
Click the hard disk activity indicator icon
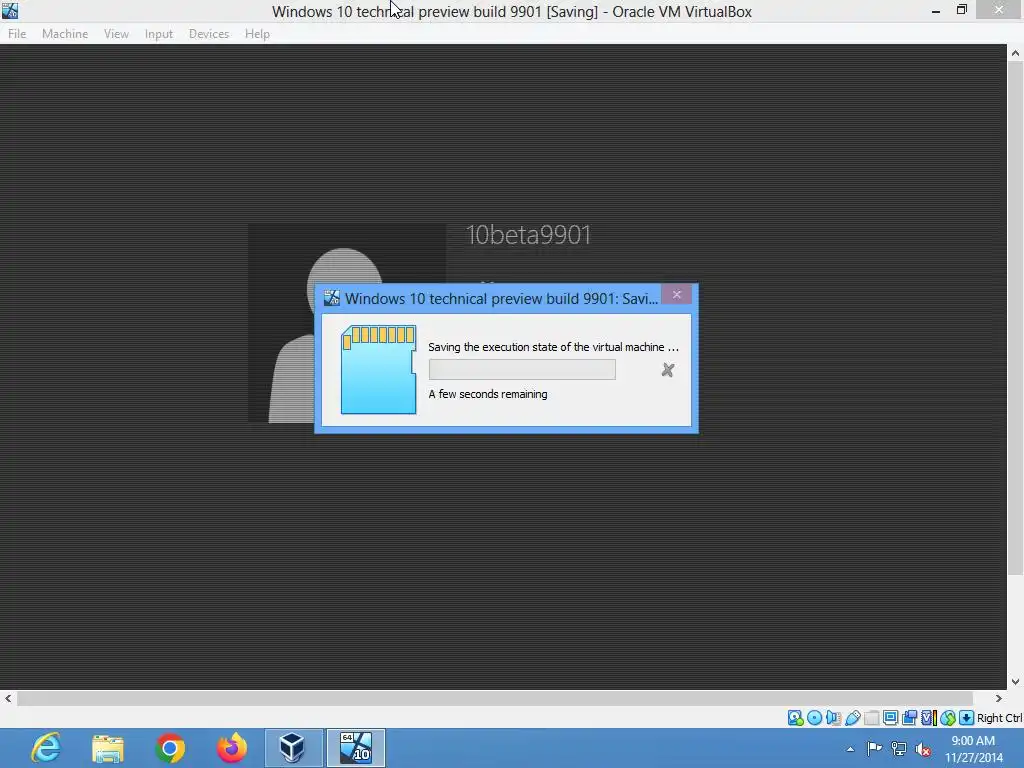pos(795,718)
